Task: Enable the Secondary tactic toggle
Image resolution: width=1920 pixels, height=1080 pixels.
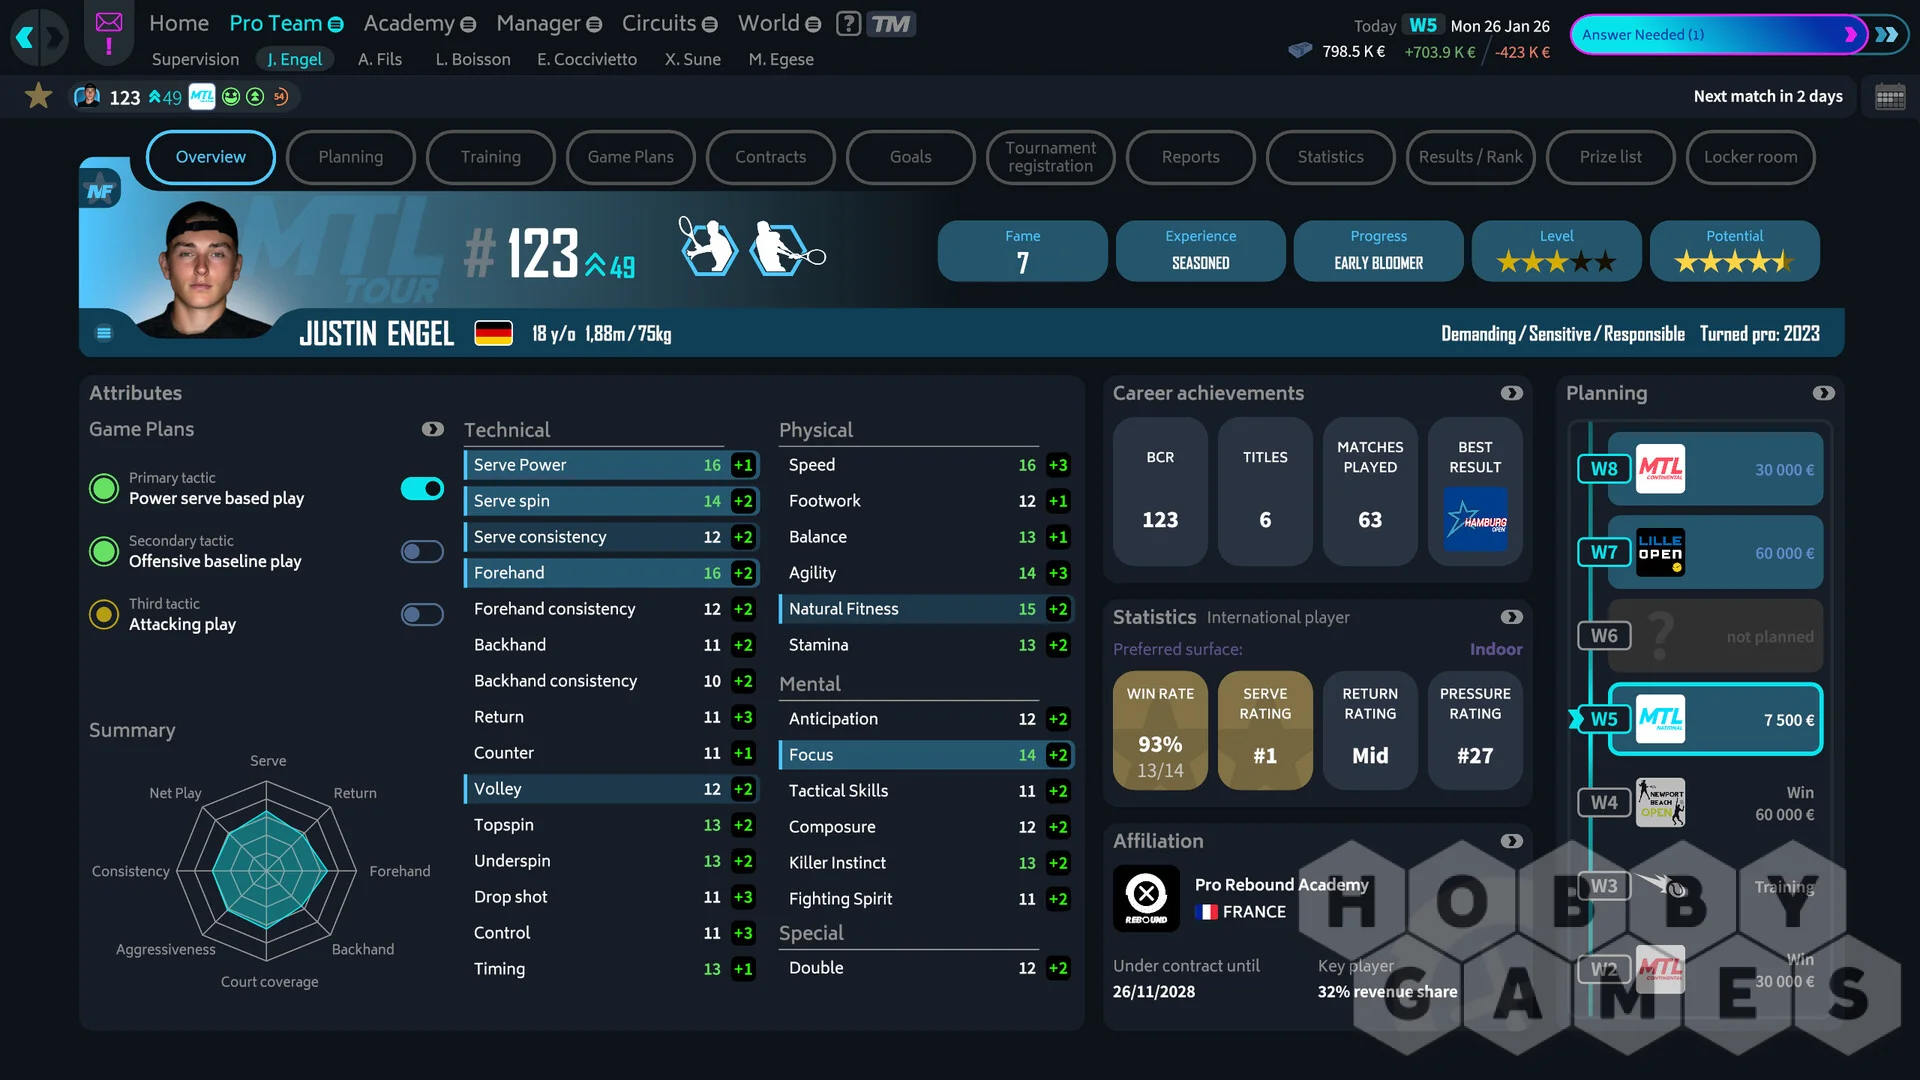Action: point(422,551)
